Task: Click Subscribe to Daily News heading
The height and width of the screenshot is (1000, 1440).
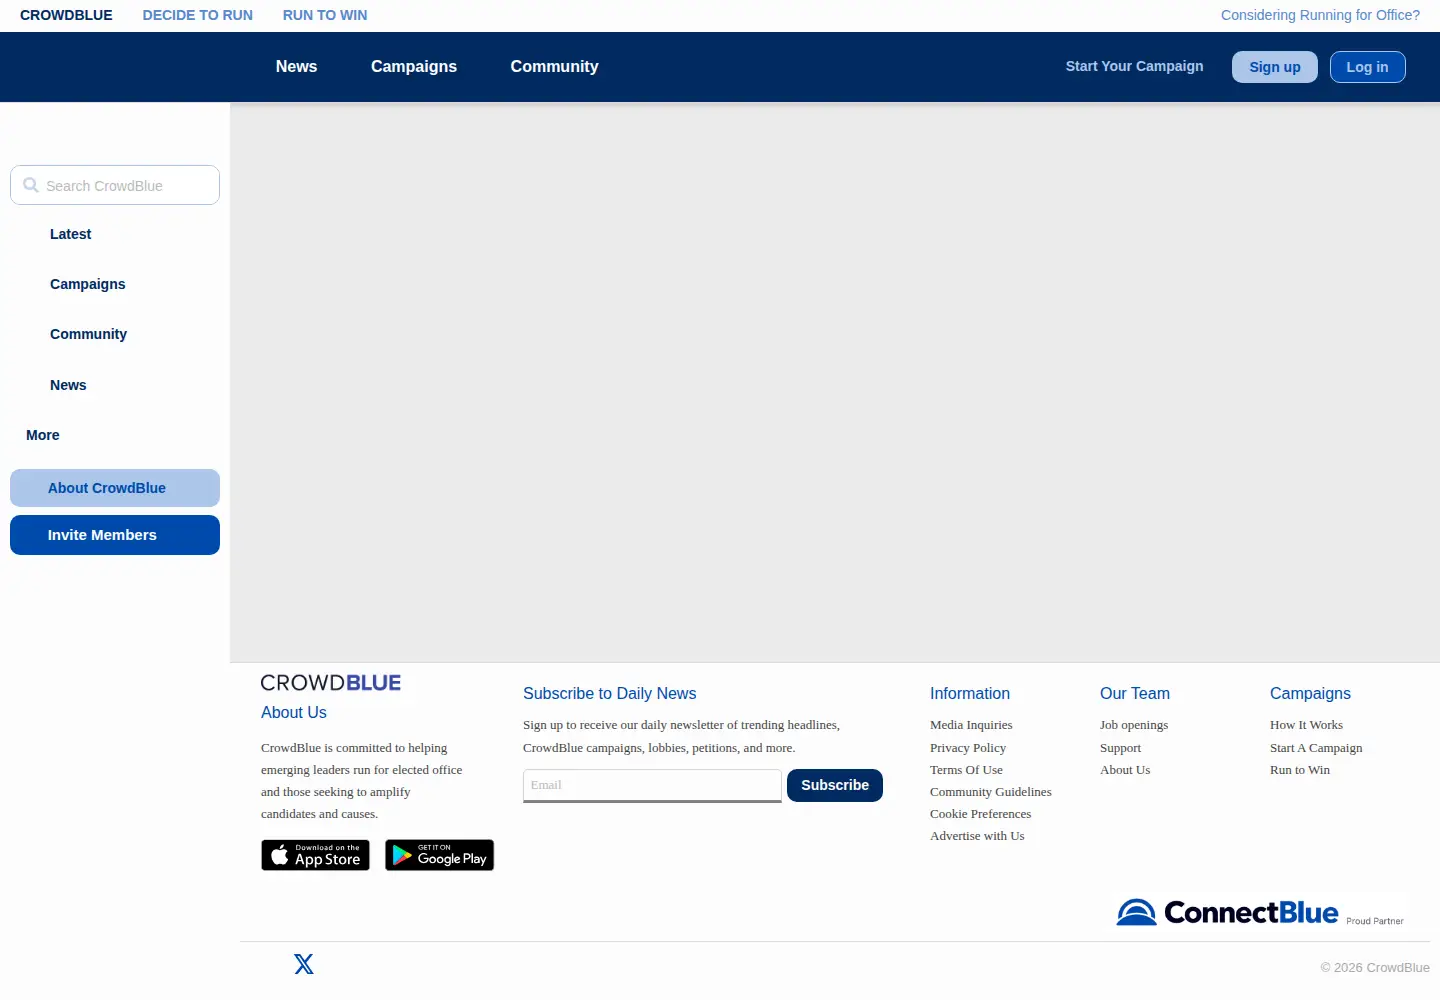Action: [609, 693]
